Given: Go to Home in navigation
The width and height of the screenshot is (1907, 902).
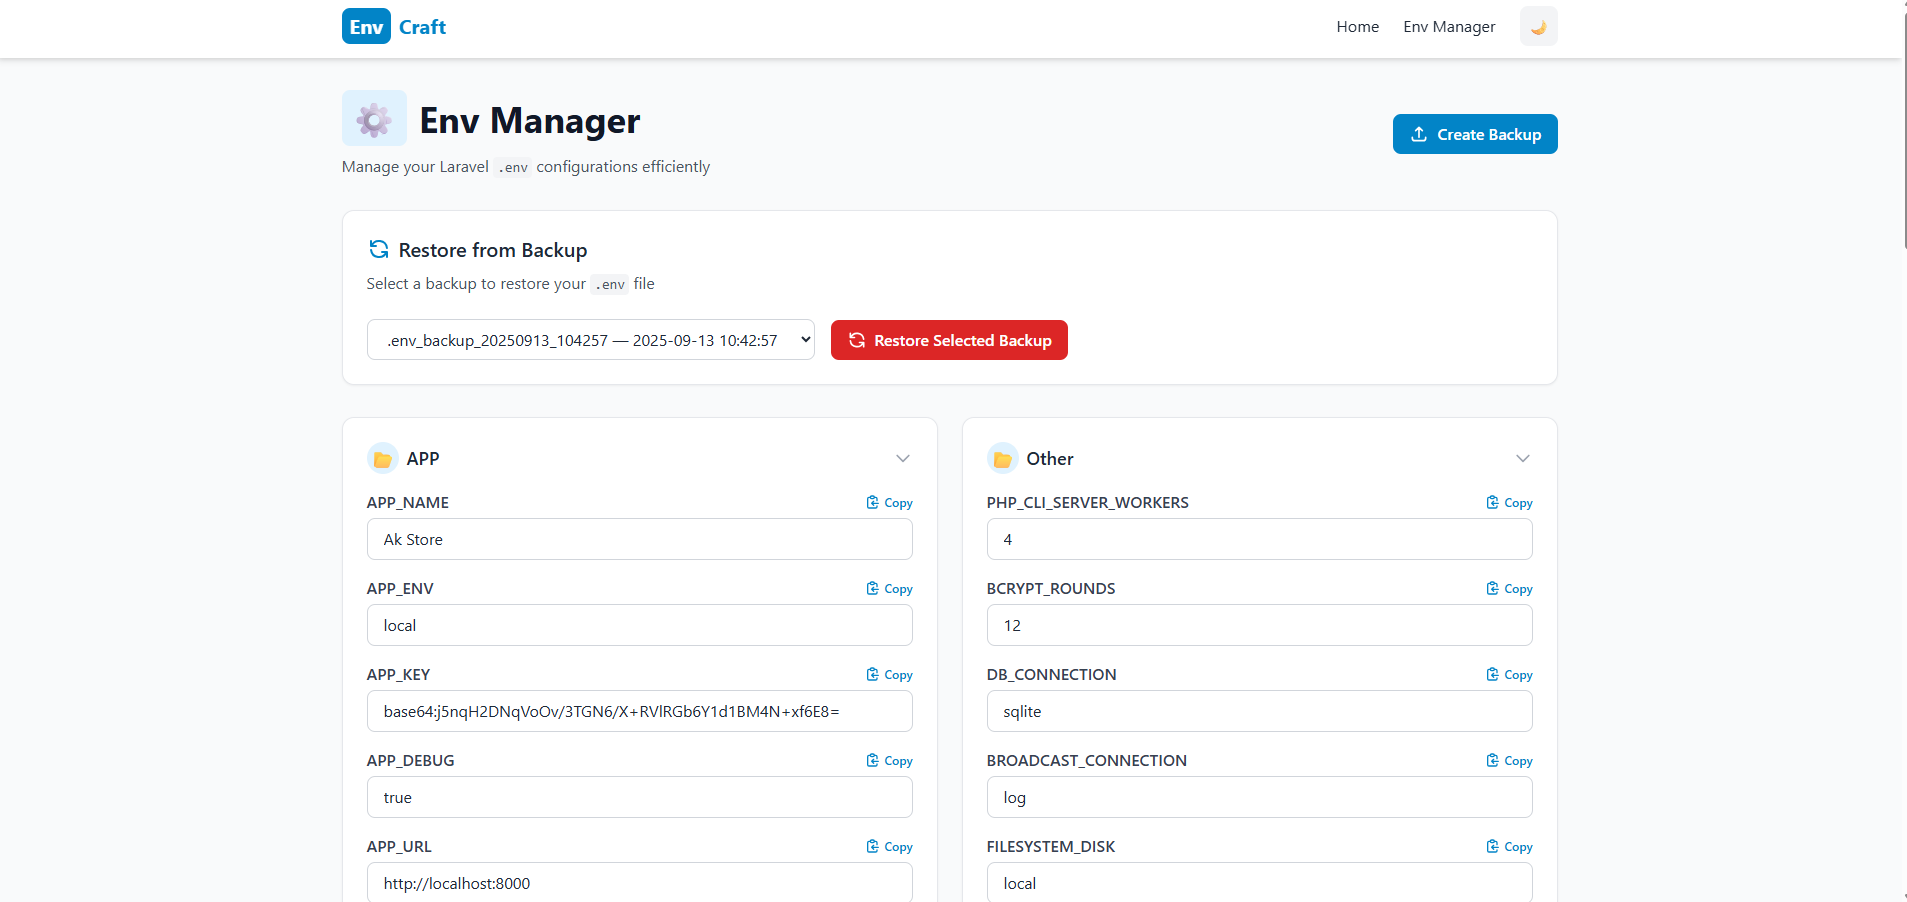Looking at the screenshot, I should tap(1357, 27).
